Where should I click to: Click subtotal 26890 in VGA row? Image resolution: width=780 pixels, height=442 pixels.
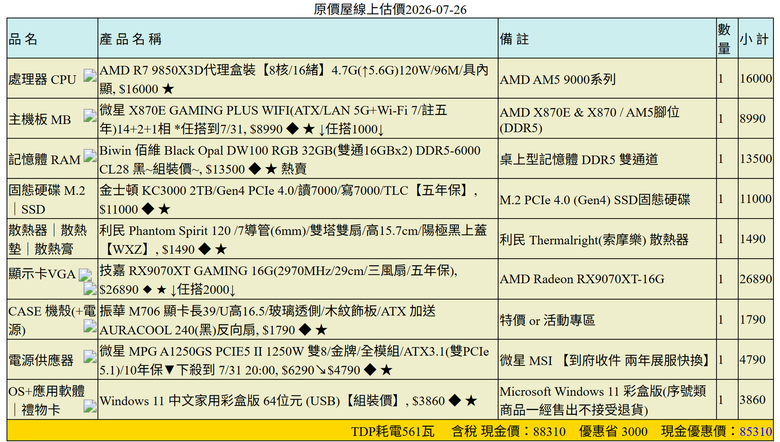click(756, 279)
